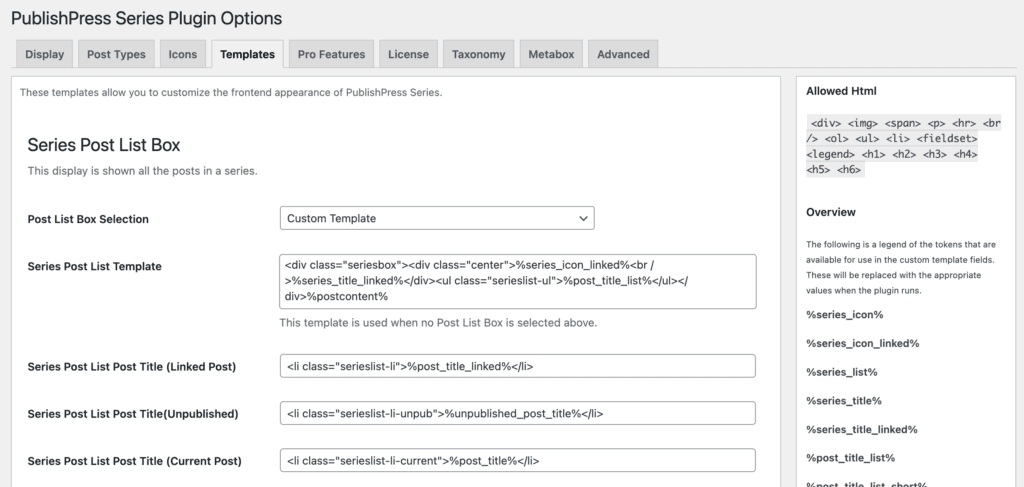Click the PublishPress Series Plugin Options title
1024x487 pixels.
[146, 18]
